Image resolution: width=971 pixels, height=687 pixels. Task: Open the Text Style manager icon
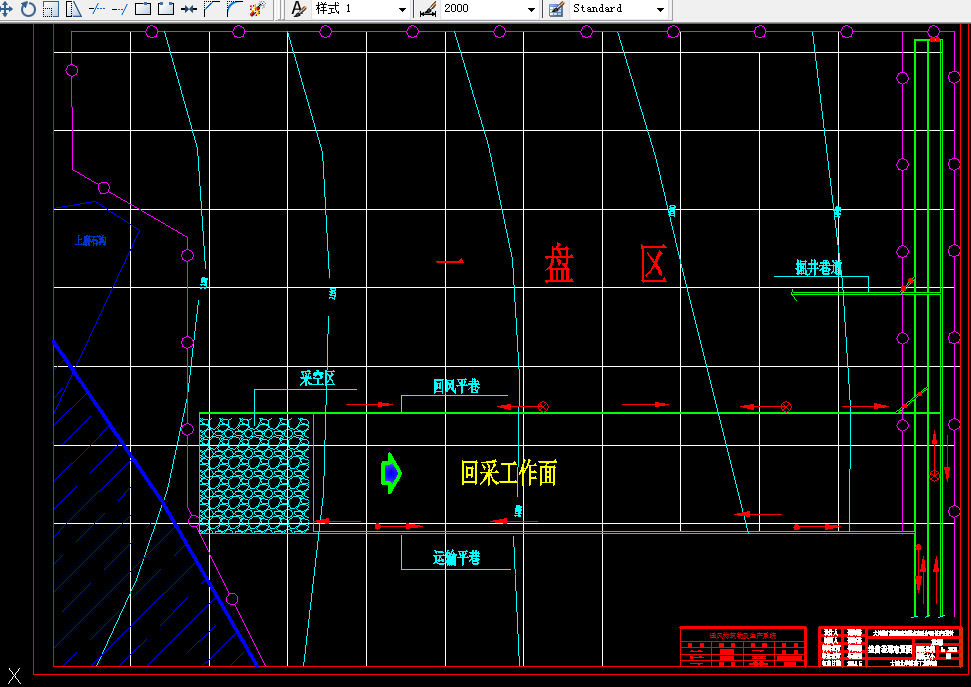coord(298,9)
